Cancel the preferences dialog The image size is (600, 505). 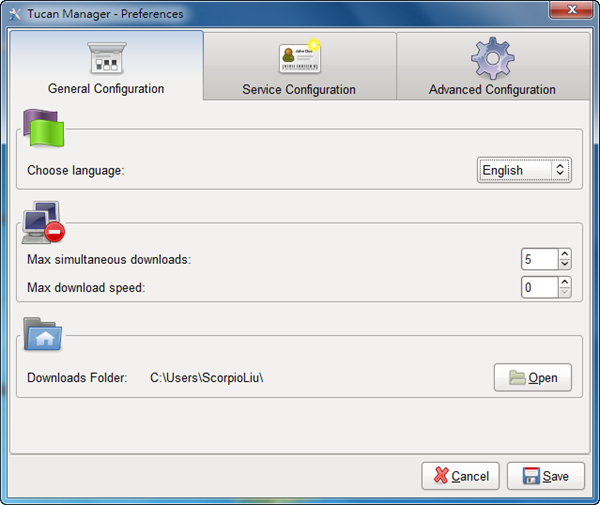[461, 476]
